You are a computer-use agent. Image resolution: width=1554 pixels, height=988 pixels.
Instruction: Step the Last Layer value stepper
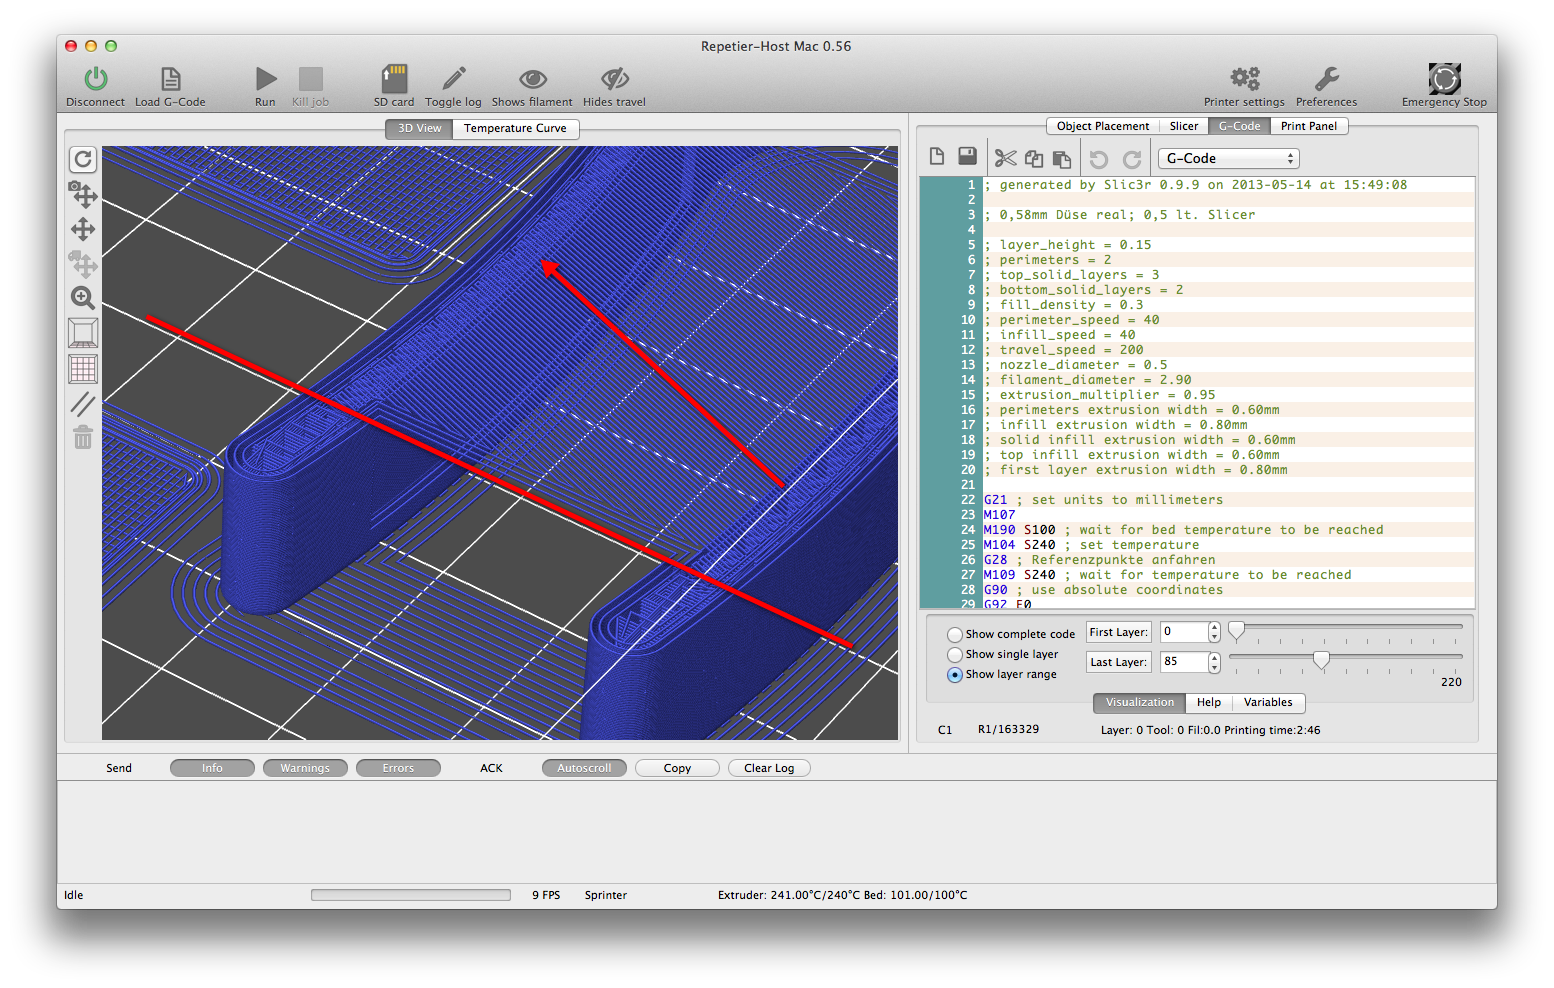click(1214, 662)
